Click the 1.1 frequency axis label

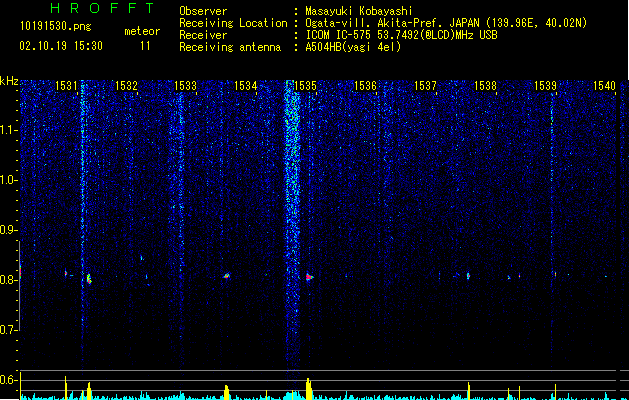(9, 130)
